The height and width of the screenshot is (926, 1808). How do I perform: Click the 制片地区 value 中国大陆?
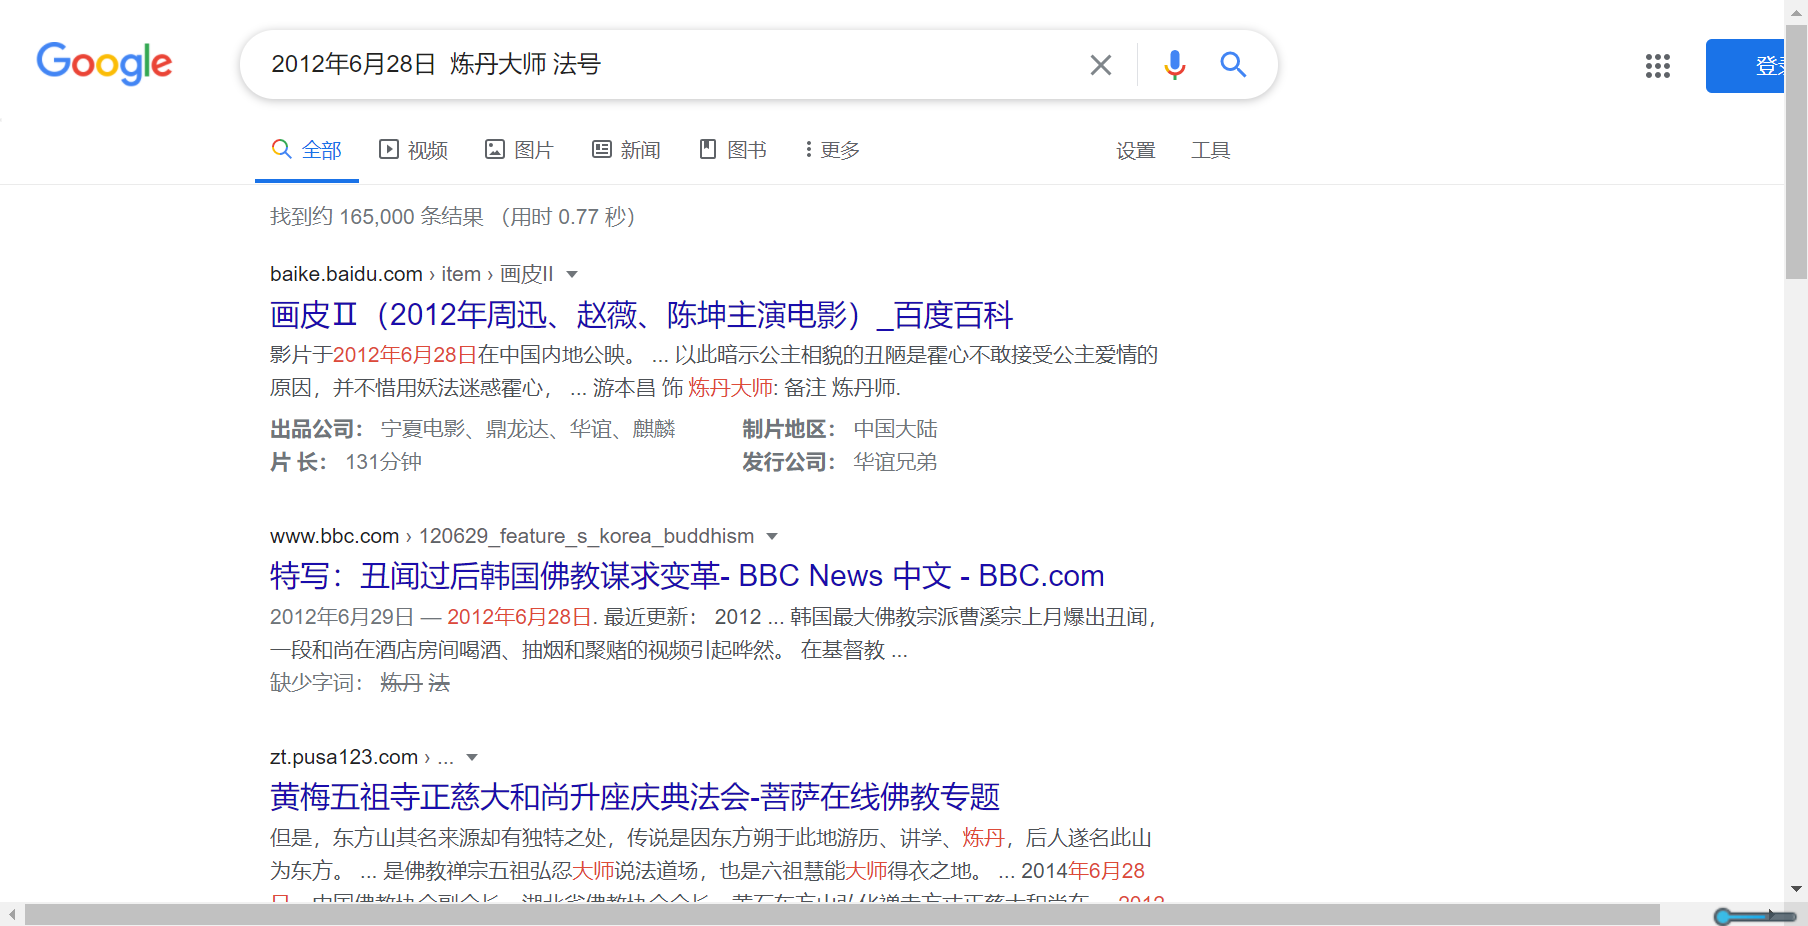click(896, 429)
